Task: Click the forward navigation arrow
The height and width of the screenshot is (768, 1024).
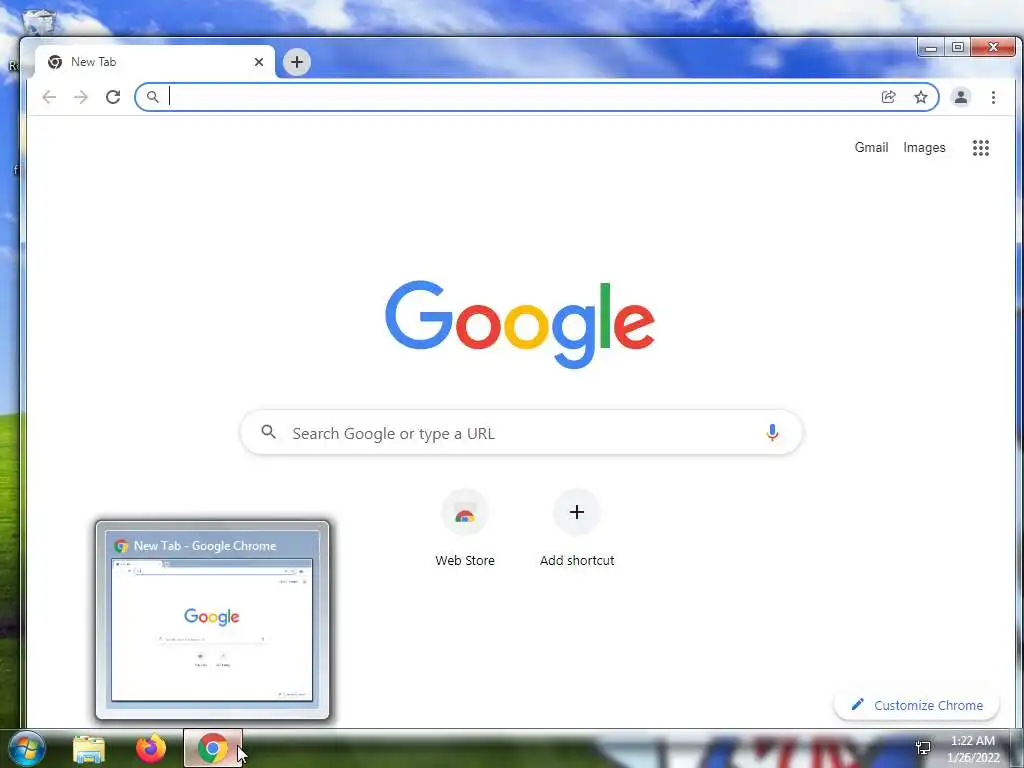Action: [81, 97]
